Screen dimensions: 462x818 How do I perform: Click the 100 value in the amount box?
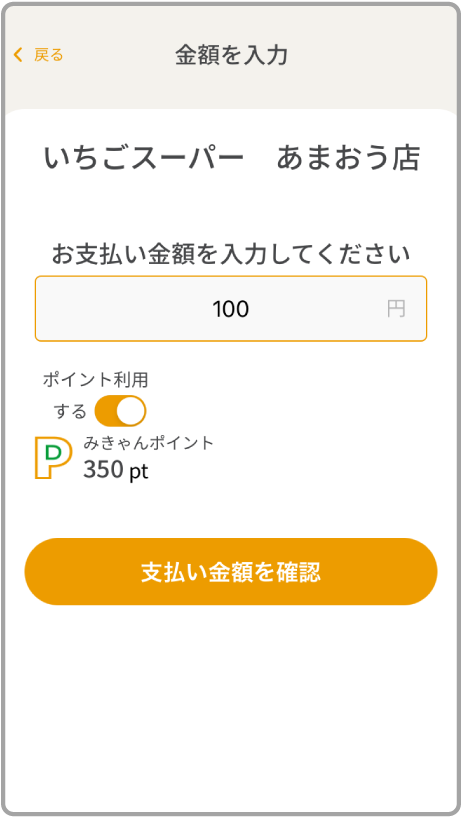point(231,309)
